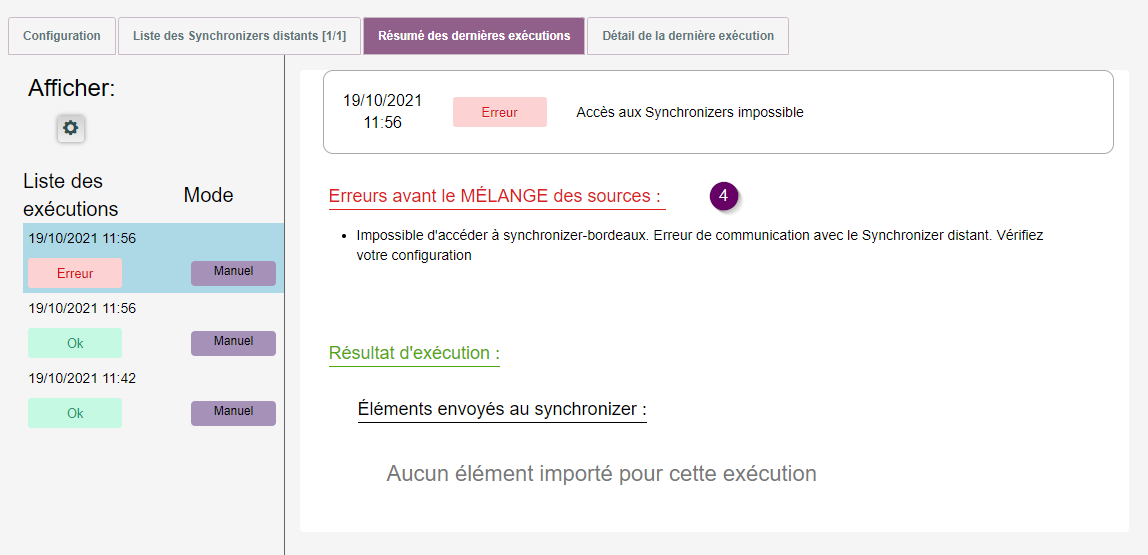
Task: Switch to Liste des Synchronizers distants tab
Action: pyautogui.click(x=239, y=36)
